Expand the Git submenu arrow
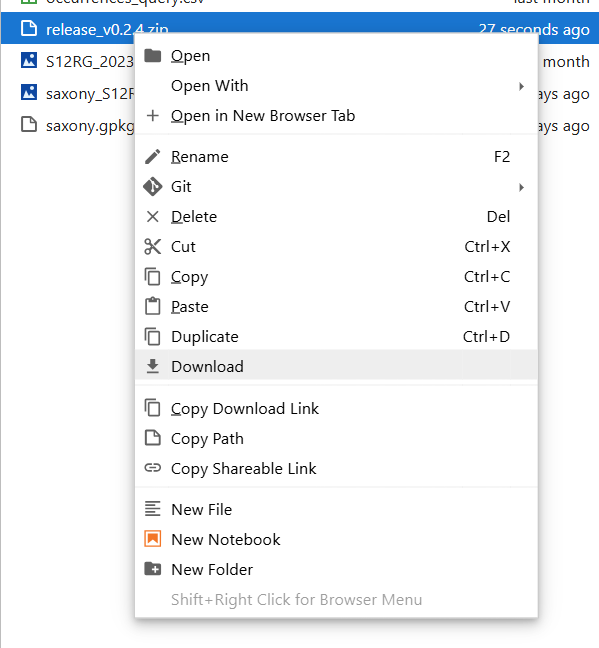This screenshot has width=599, height=648. tap(521, 187)
